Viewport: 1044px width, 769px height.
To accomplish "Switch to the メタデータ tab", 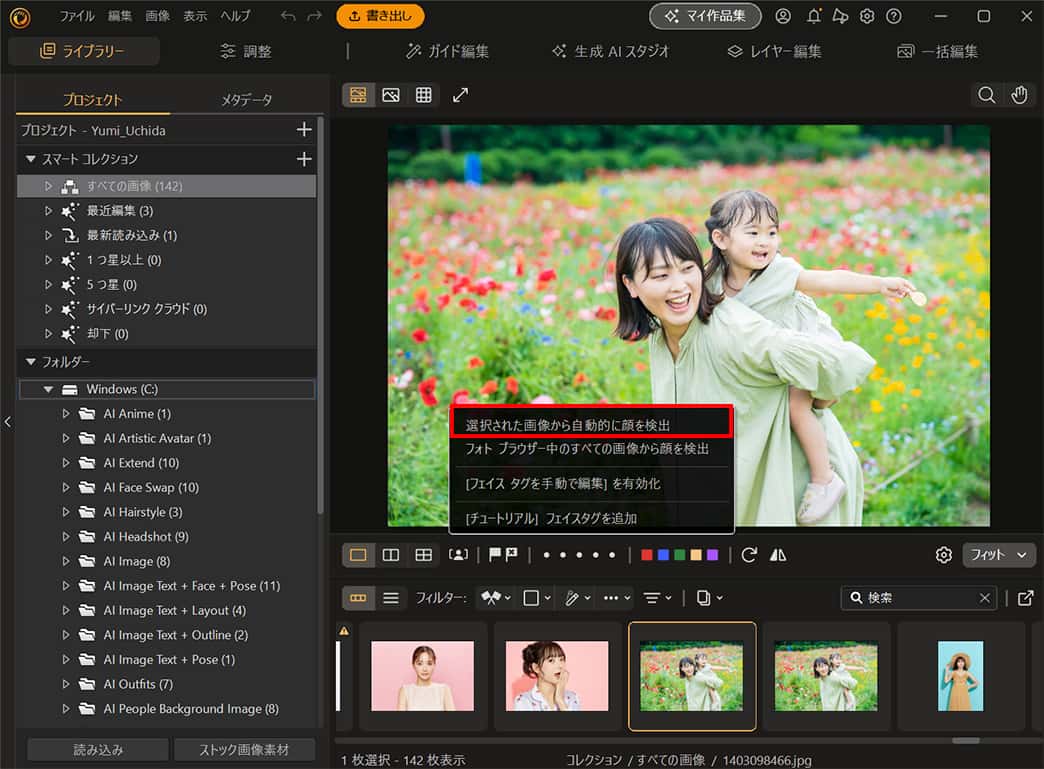I will [246, 100].
